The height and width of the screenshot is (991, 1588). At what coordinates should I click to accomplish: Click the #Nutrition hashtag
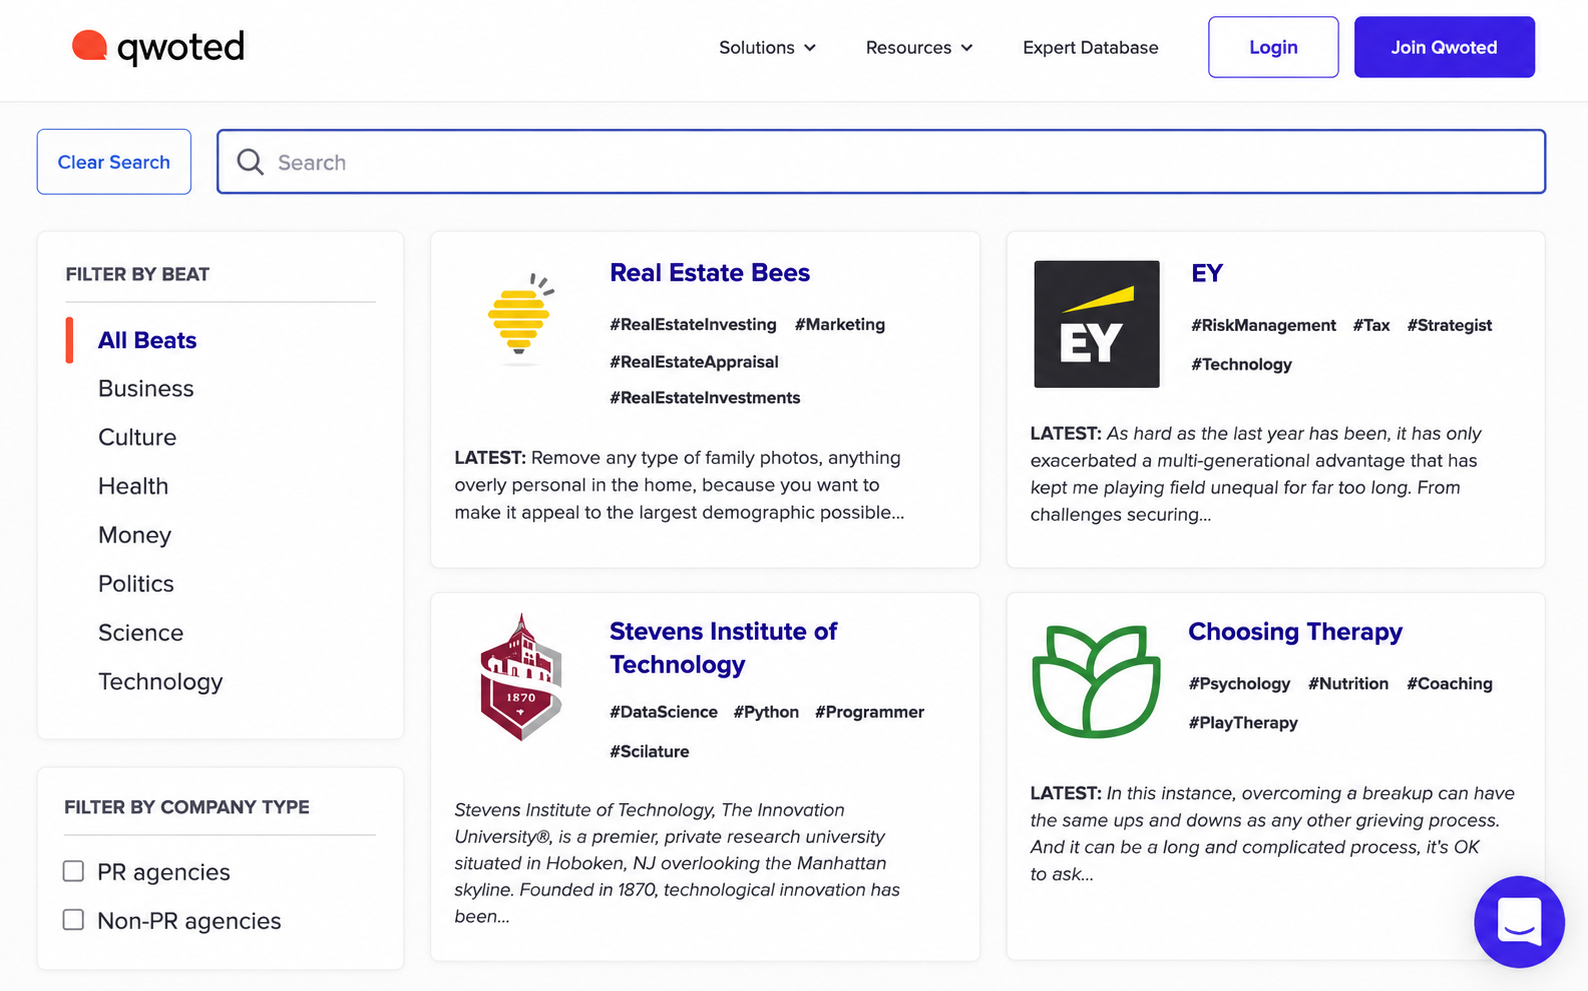click(1348, 684)
